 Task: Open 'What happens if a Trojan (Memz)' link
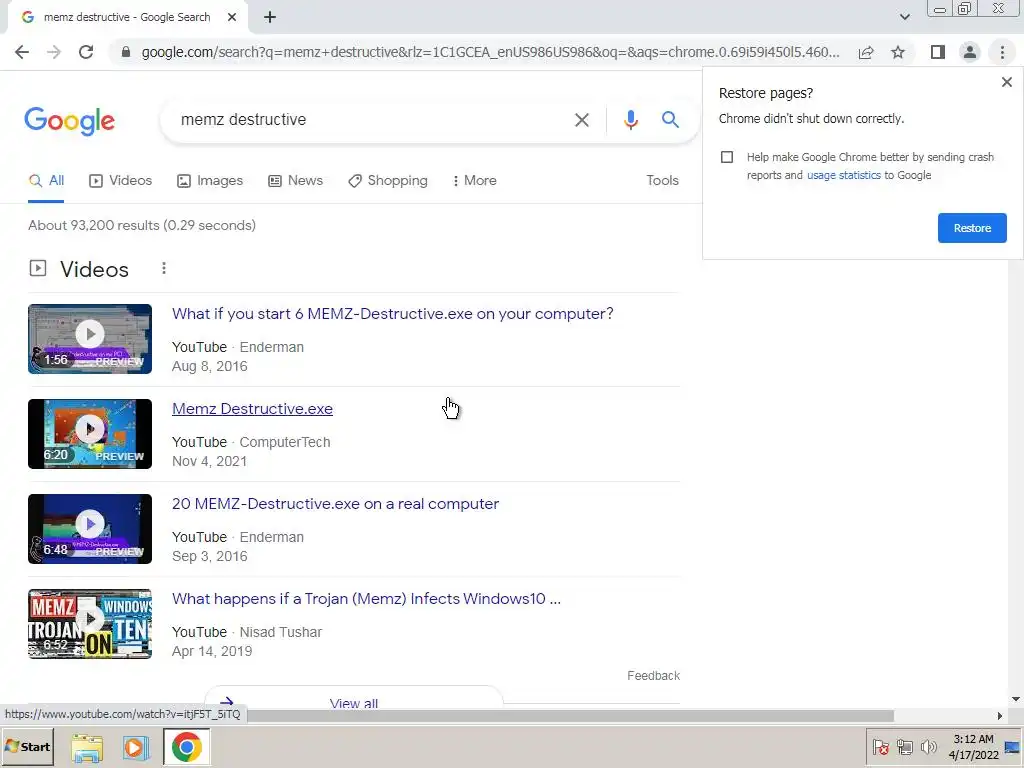(366, 599)
